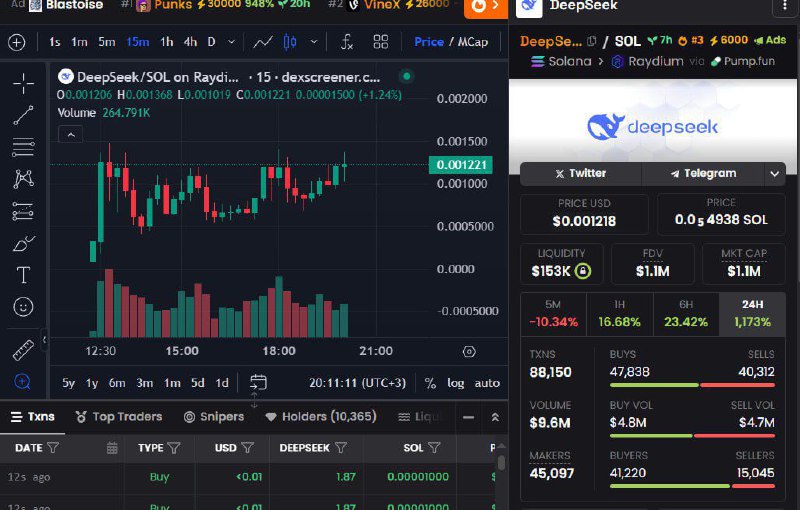Click the orange arrow ad button

point(486,7)
